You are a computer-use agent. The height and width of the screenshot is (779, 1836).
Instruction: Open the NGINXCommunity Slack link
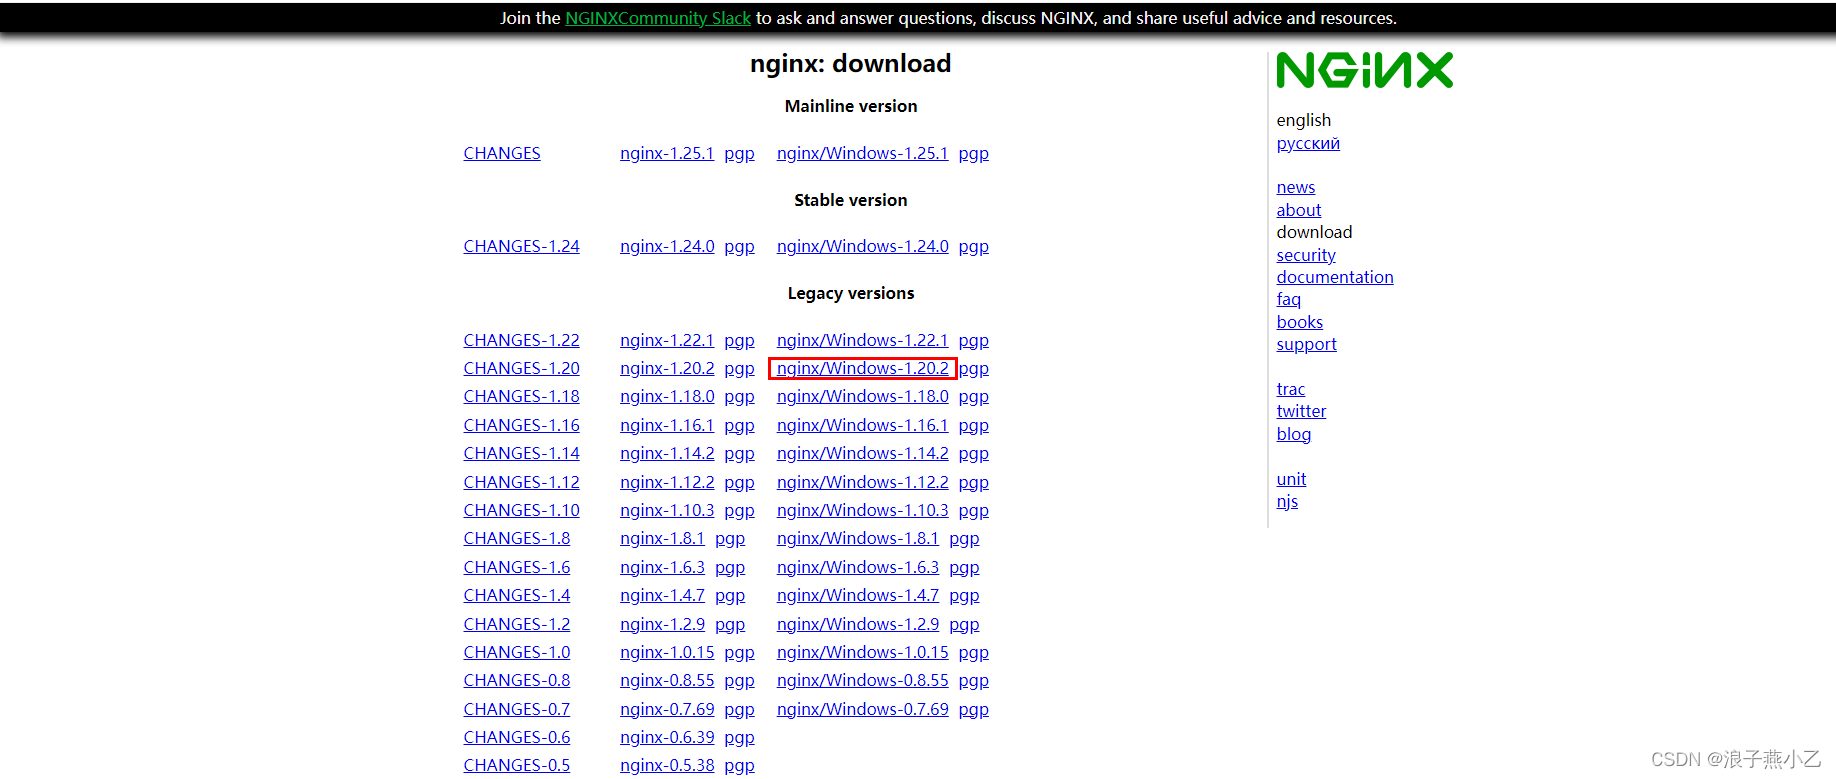pyautogui.click(x=657, y=18)
